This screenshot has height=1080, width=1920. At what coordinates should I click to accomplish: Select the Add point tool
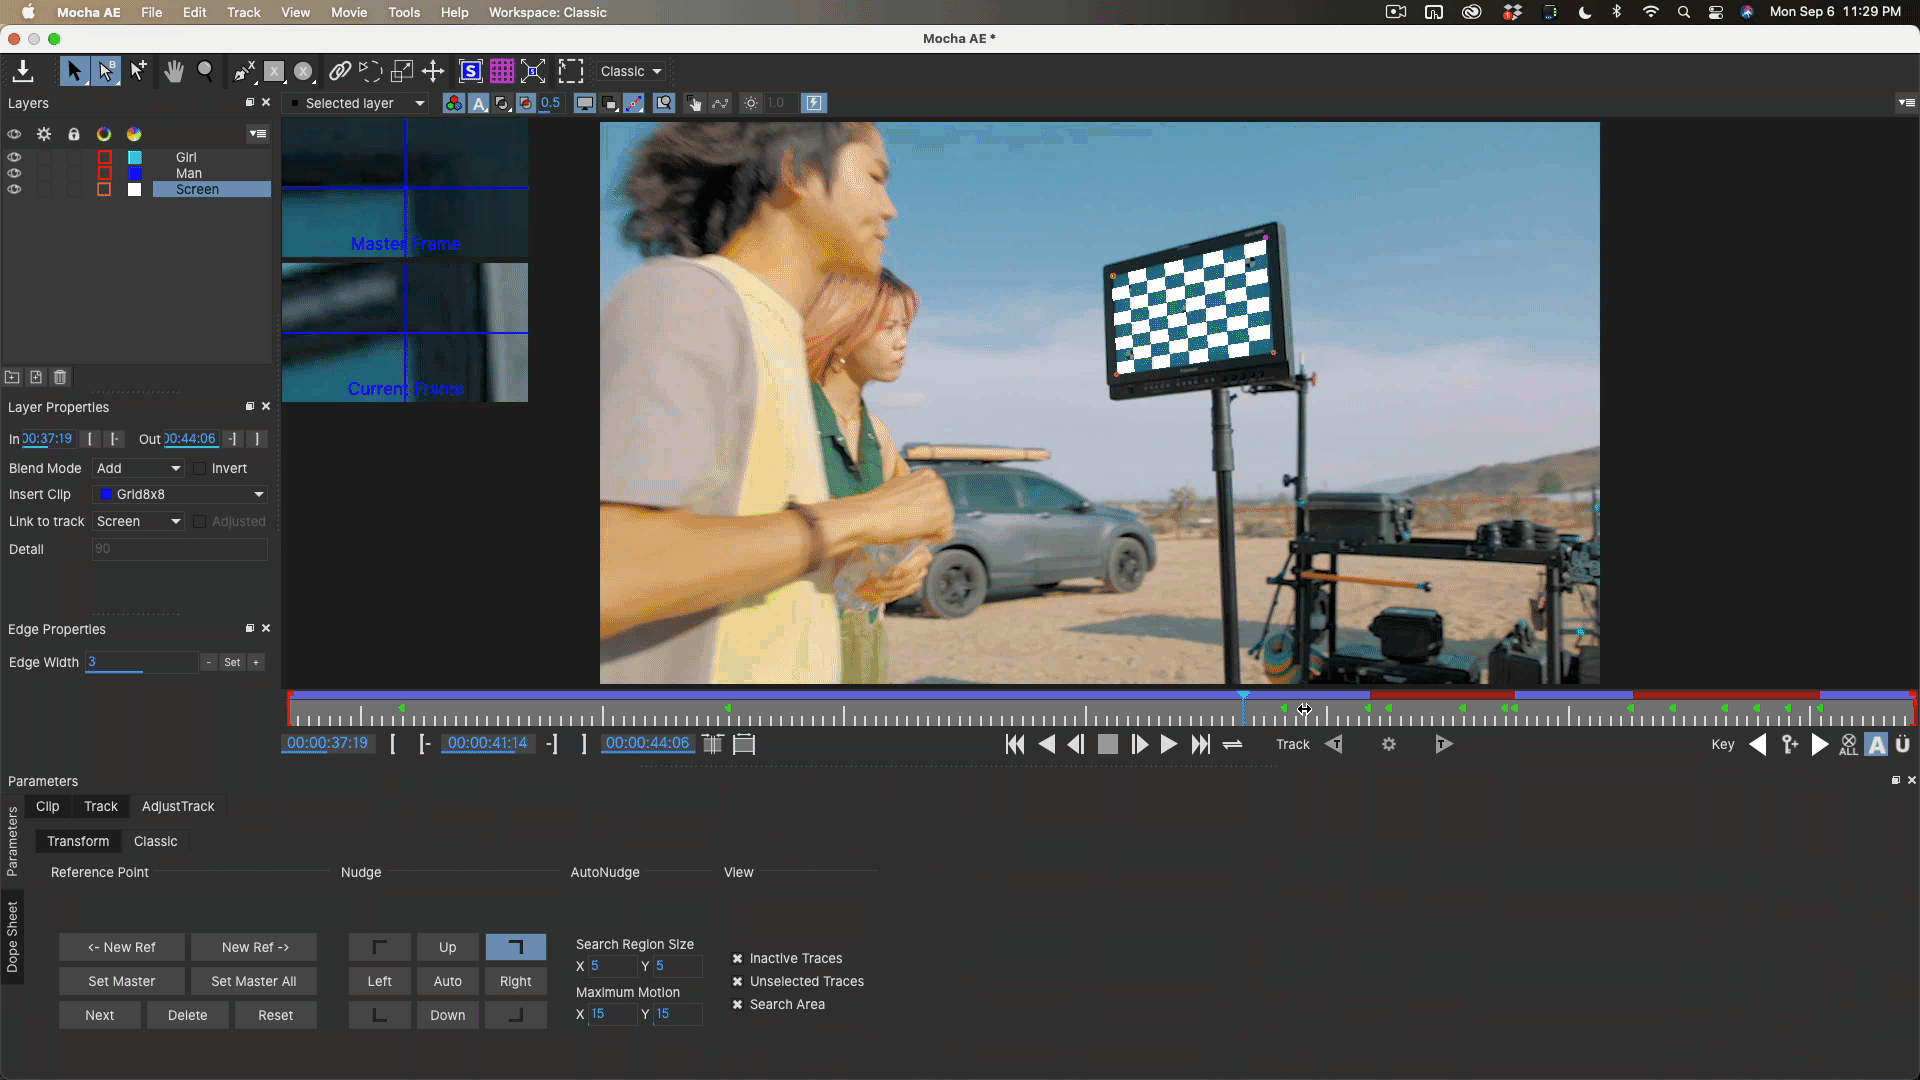[139, 71]
